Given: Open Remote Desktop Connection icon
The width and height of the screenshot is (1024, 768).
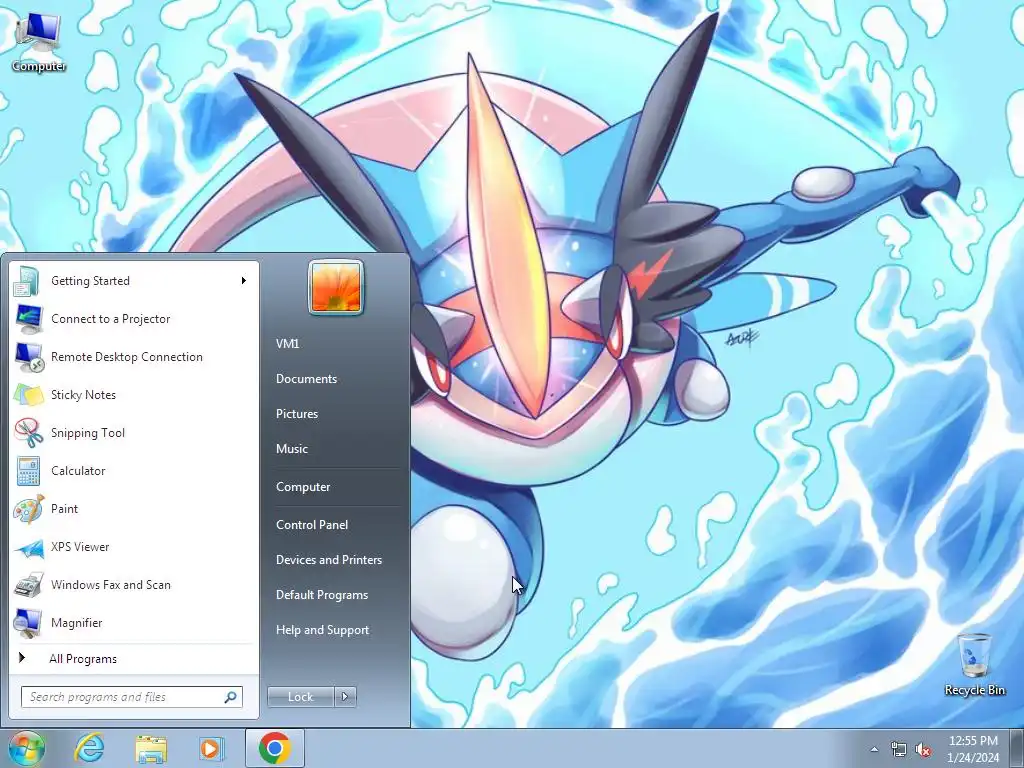Looking at the screenshot, I should point(28,357).
